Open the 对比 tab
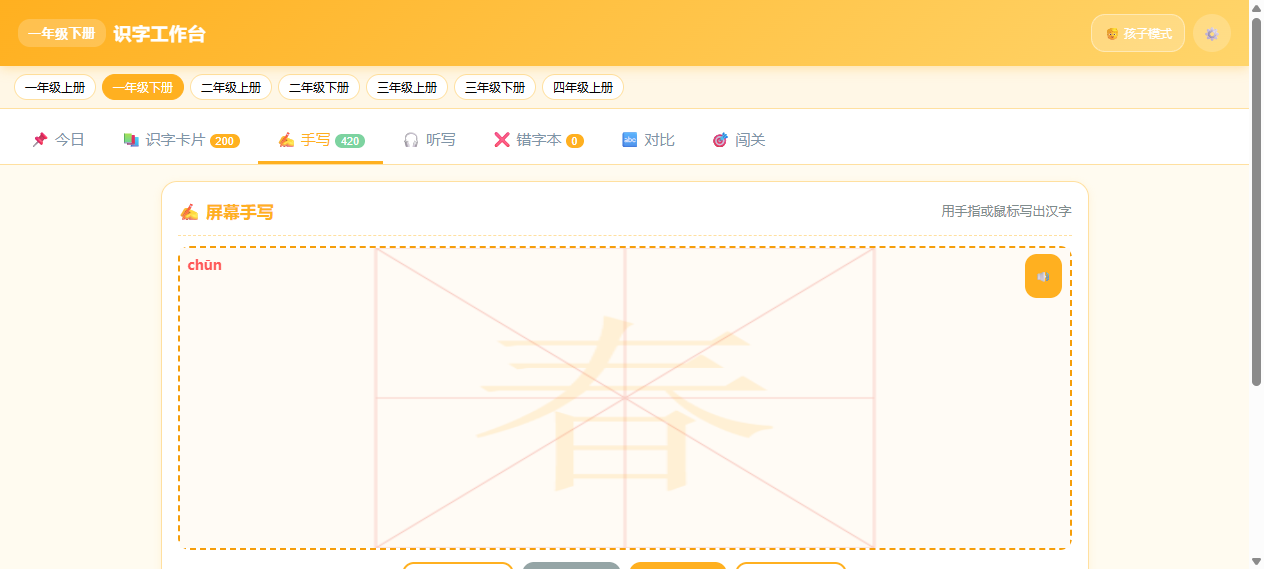The height and width of the screenshot is (569, 1264). [648, 140]
